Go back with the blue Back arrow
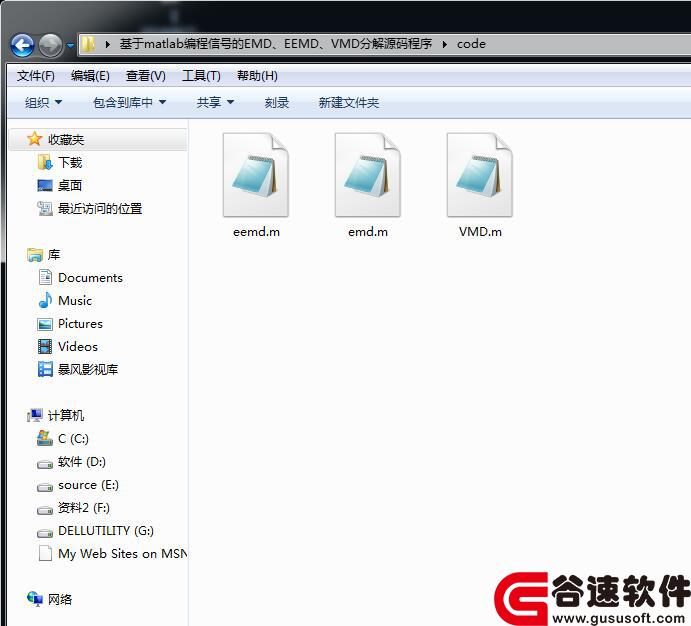691x626 pixels. pyautogui.click(x=22, y=45)
